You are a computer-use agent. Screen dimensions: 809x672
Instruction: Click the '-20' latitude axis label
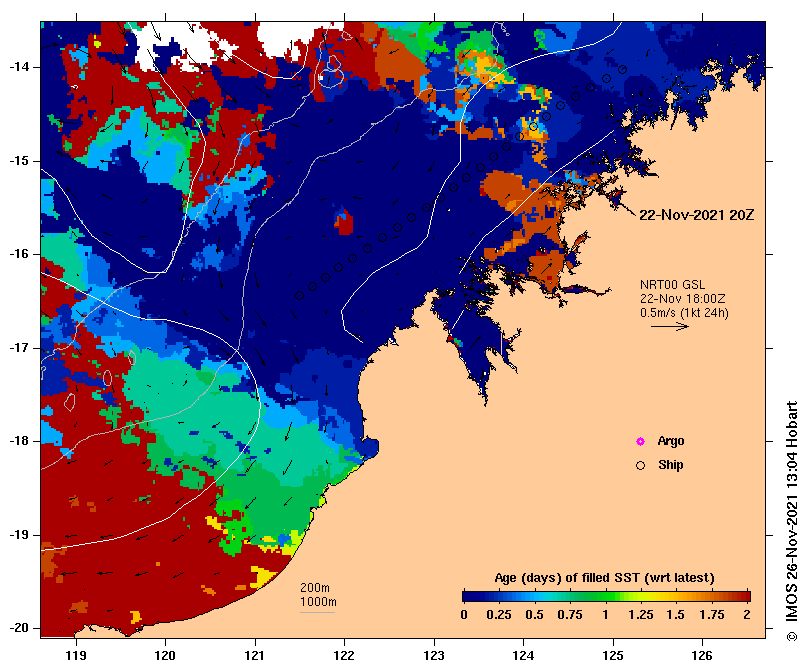[20, 628]
